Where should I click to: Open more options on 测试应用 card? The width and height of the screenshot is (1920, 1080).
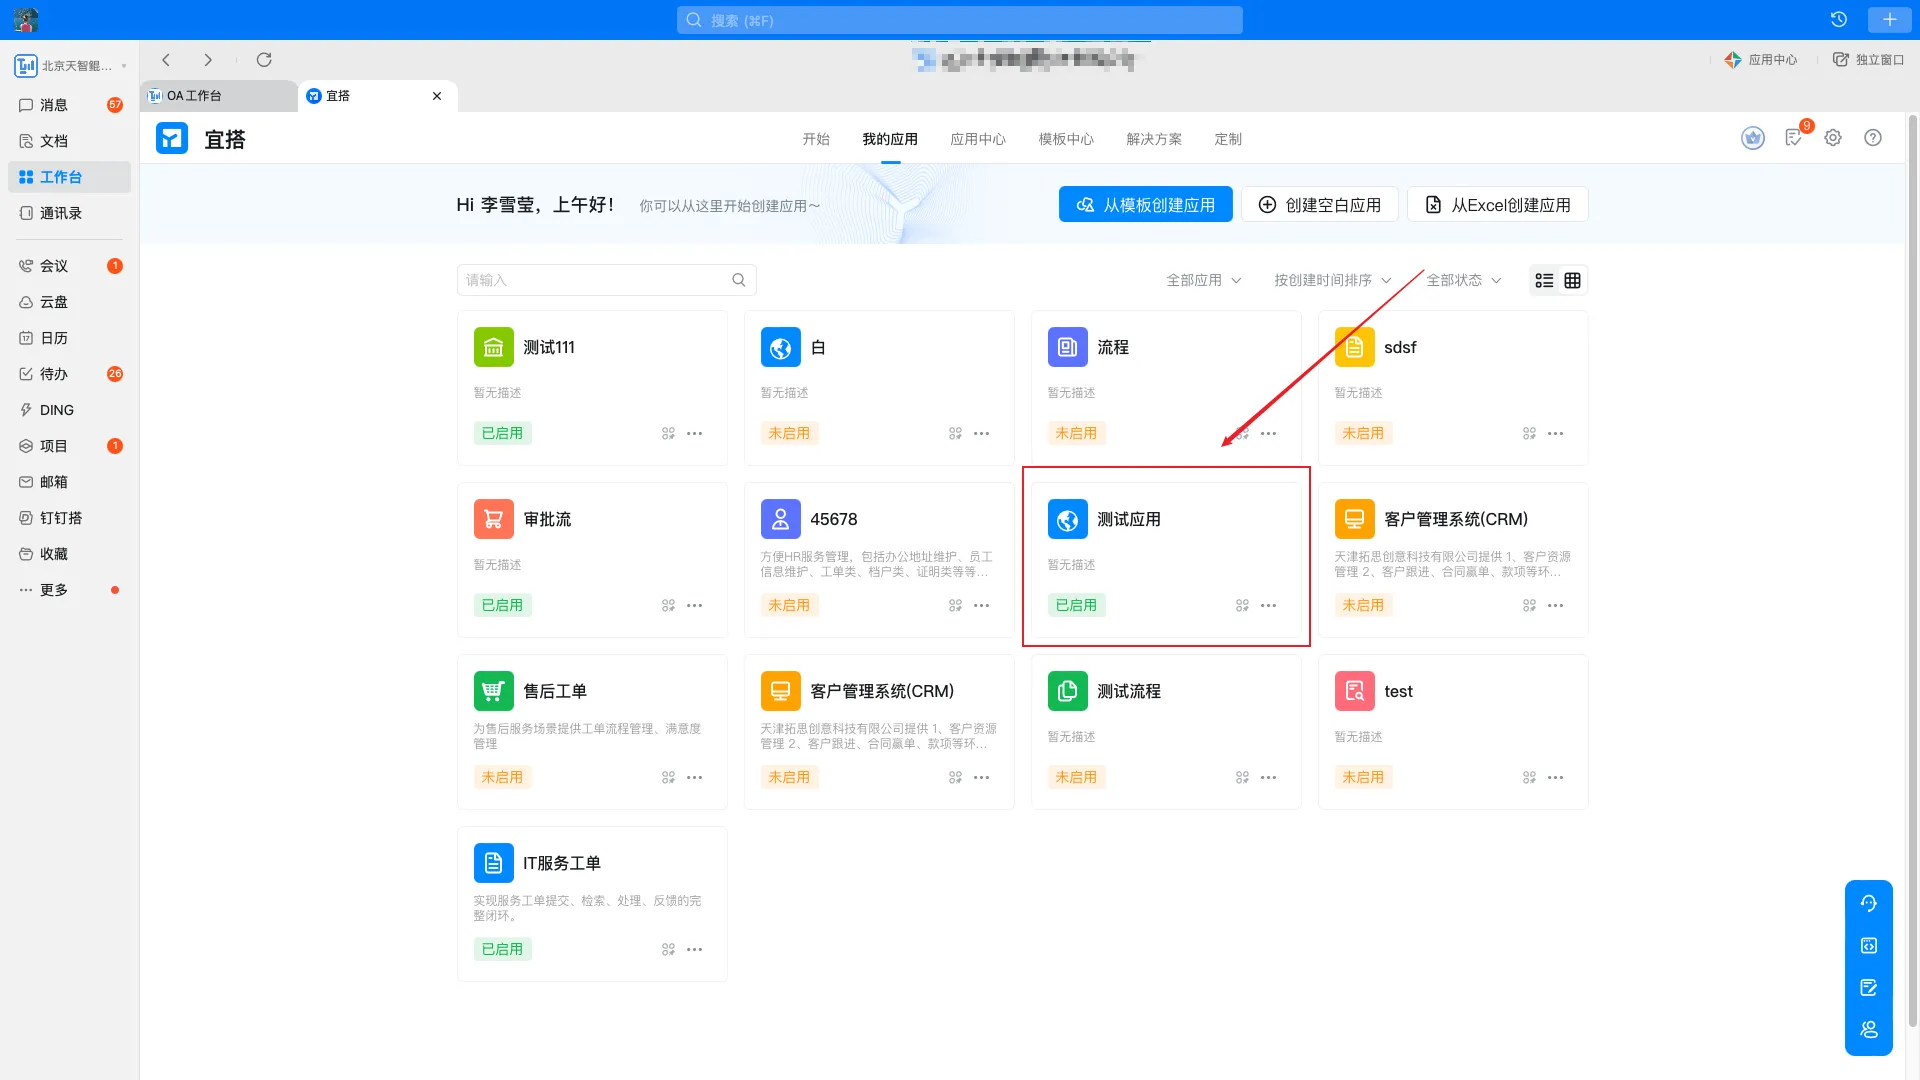pyautogui.click(x=1268, y=606)
